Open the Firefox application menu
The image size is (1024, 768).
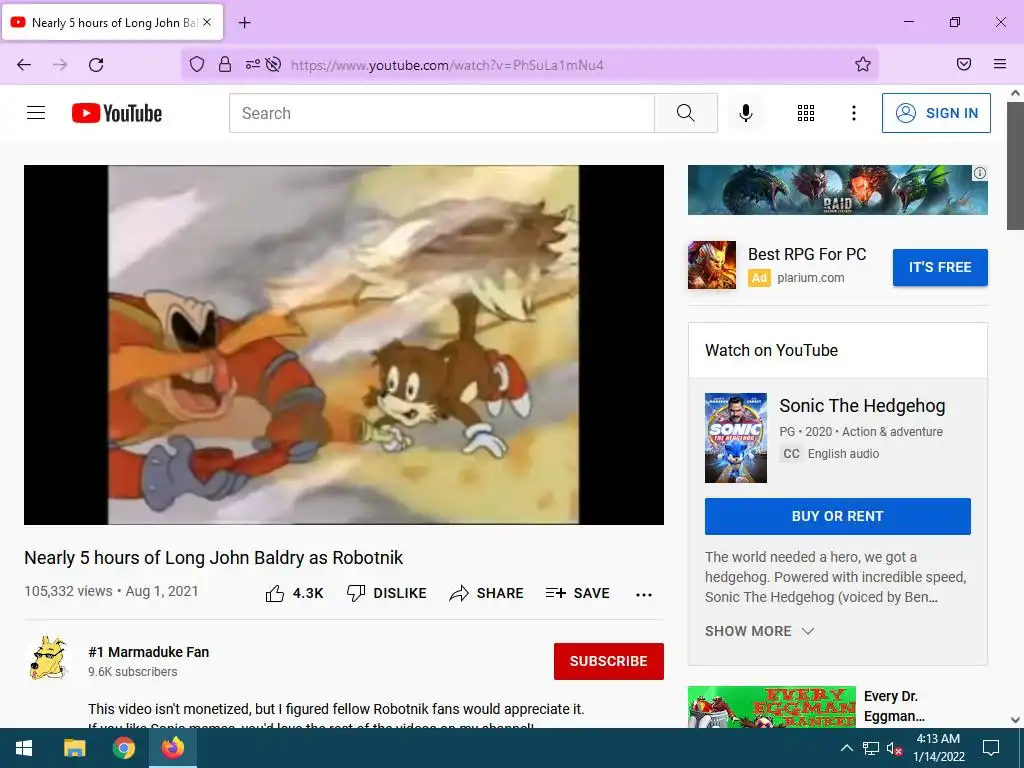coord(999,64)
